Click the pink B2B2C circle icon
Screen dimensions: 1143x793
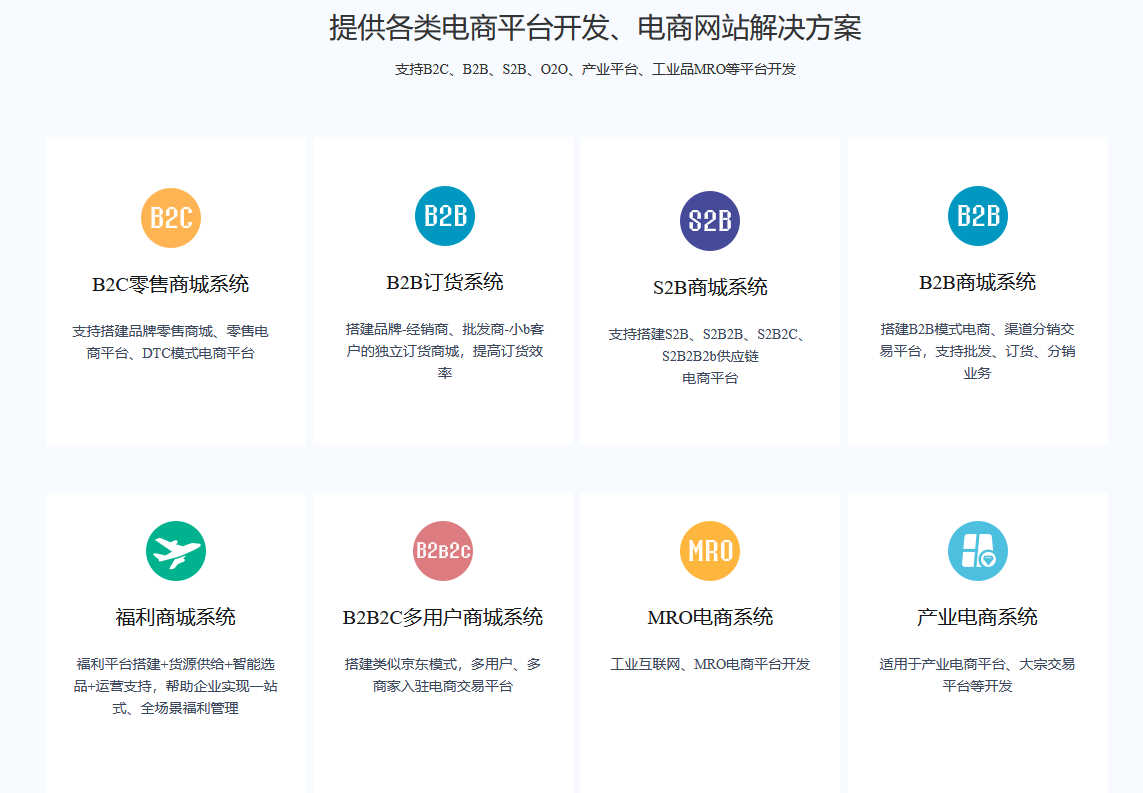443,551
